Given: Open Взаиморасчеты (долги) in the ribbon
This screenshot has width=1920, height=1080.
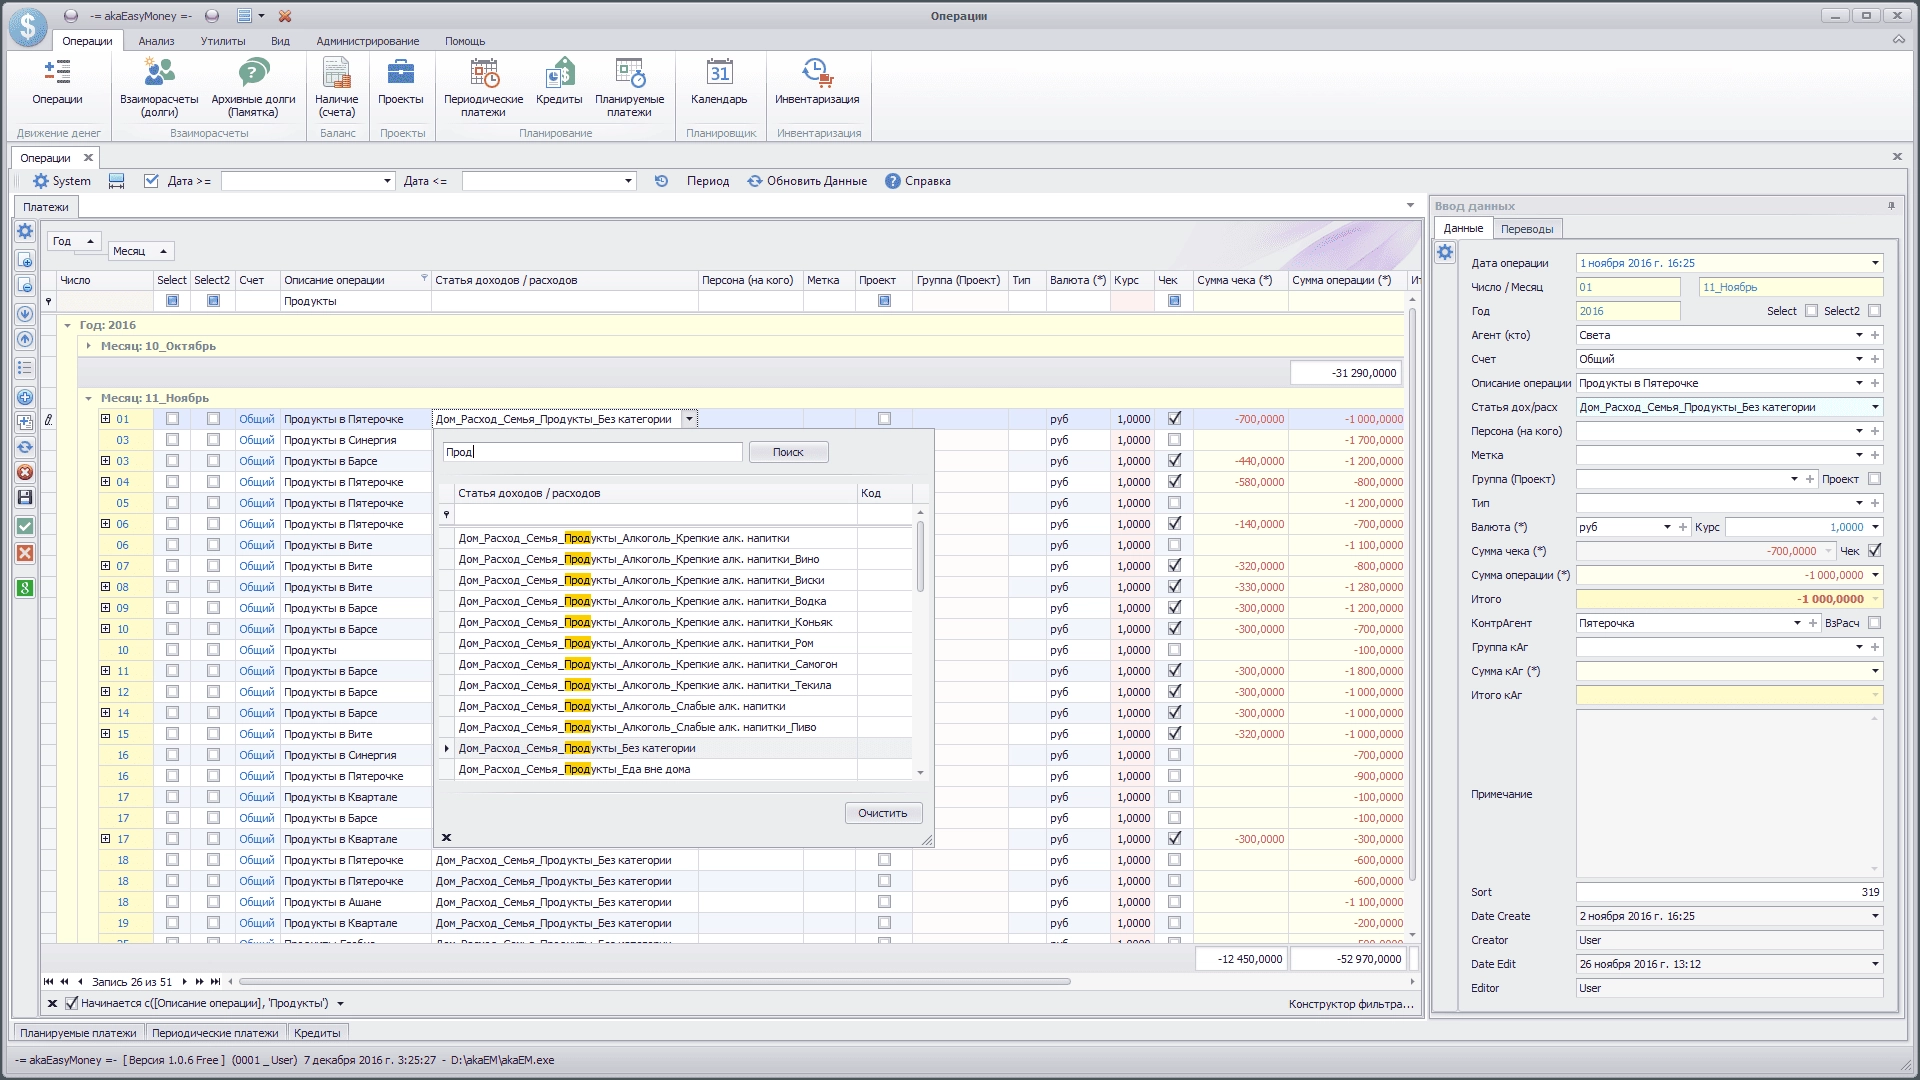Looking at the screenshot, I should point(159,88).
